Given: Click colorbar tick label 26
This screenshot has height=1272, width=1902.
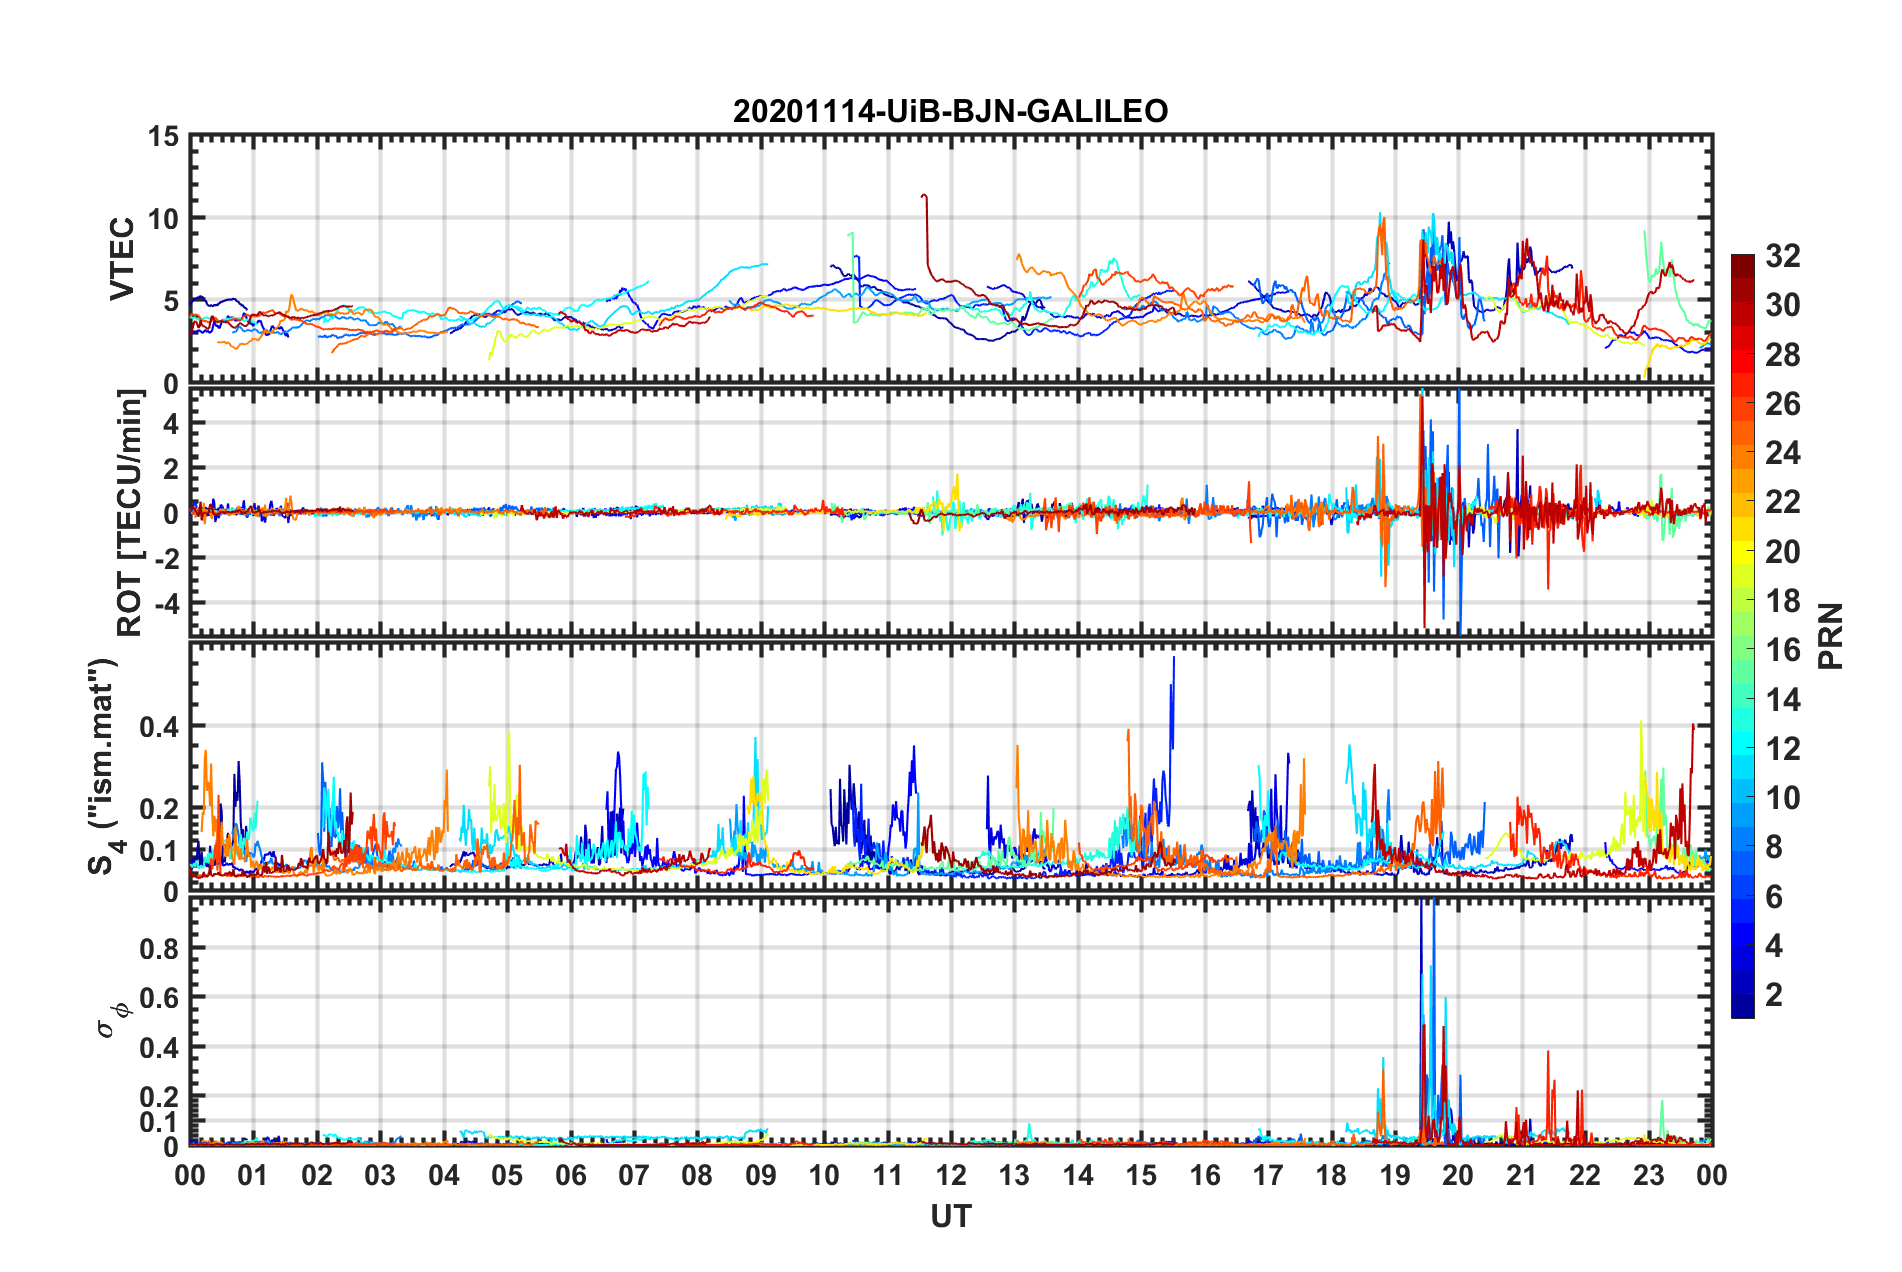Looking at the screenshot, I should (x=1782, y=404).
